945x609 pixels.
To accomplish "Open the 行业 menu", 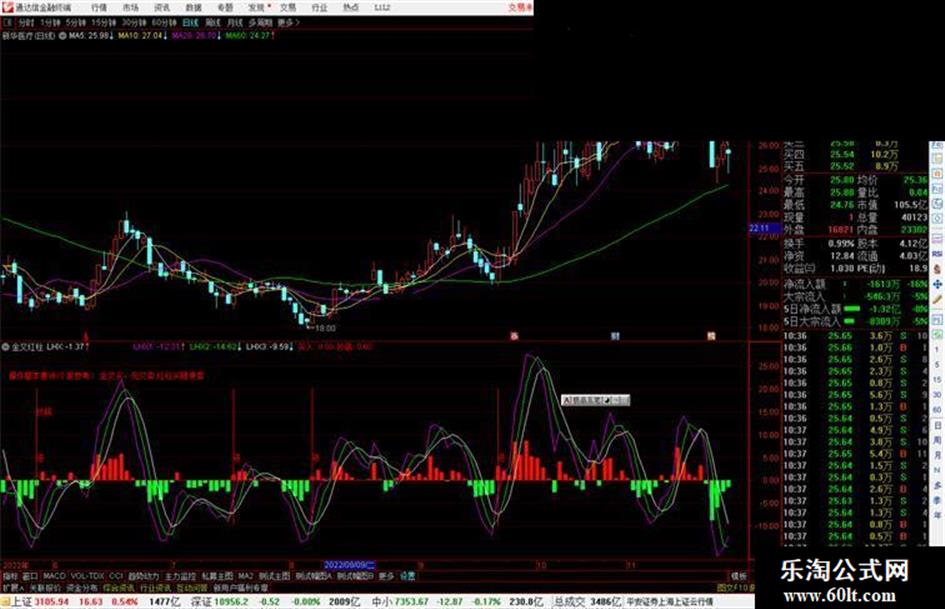I will click(x=319, y=7).
